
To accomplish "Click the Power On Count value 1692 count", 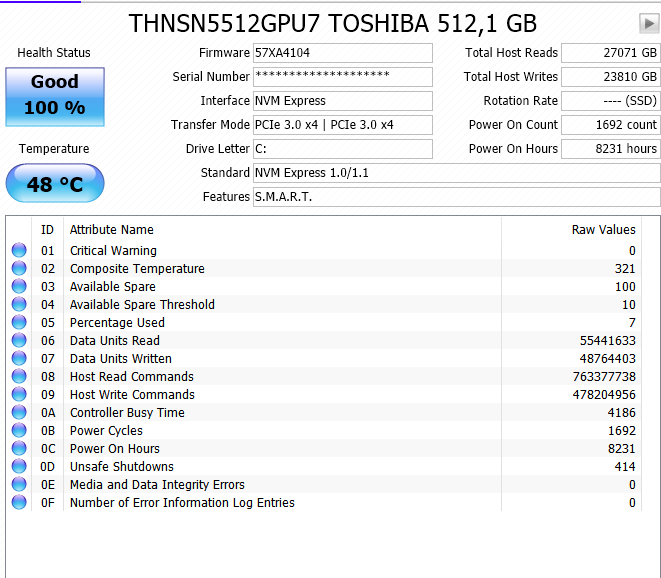I will (x=610, y=125).
